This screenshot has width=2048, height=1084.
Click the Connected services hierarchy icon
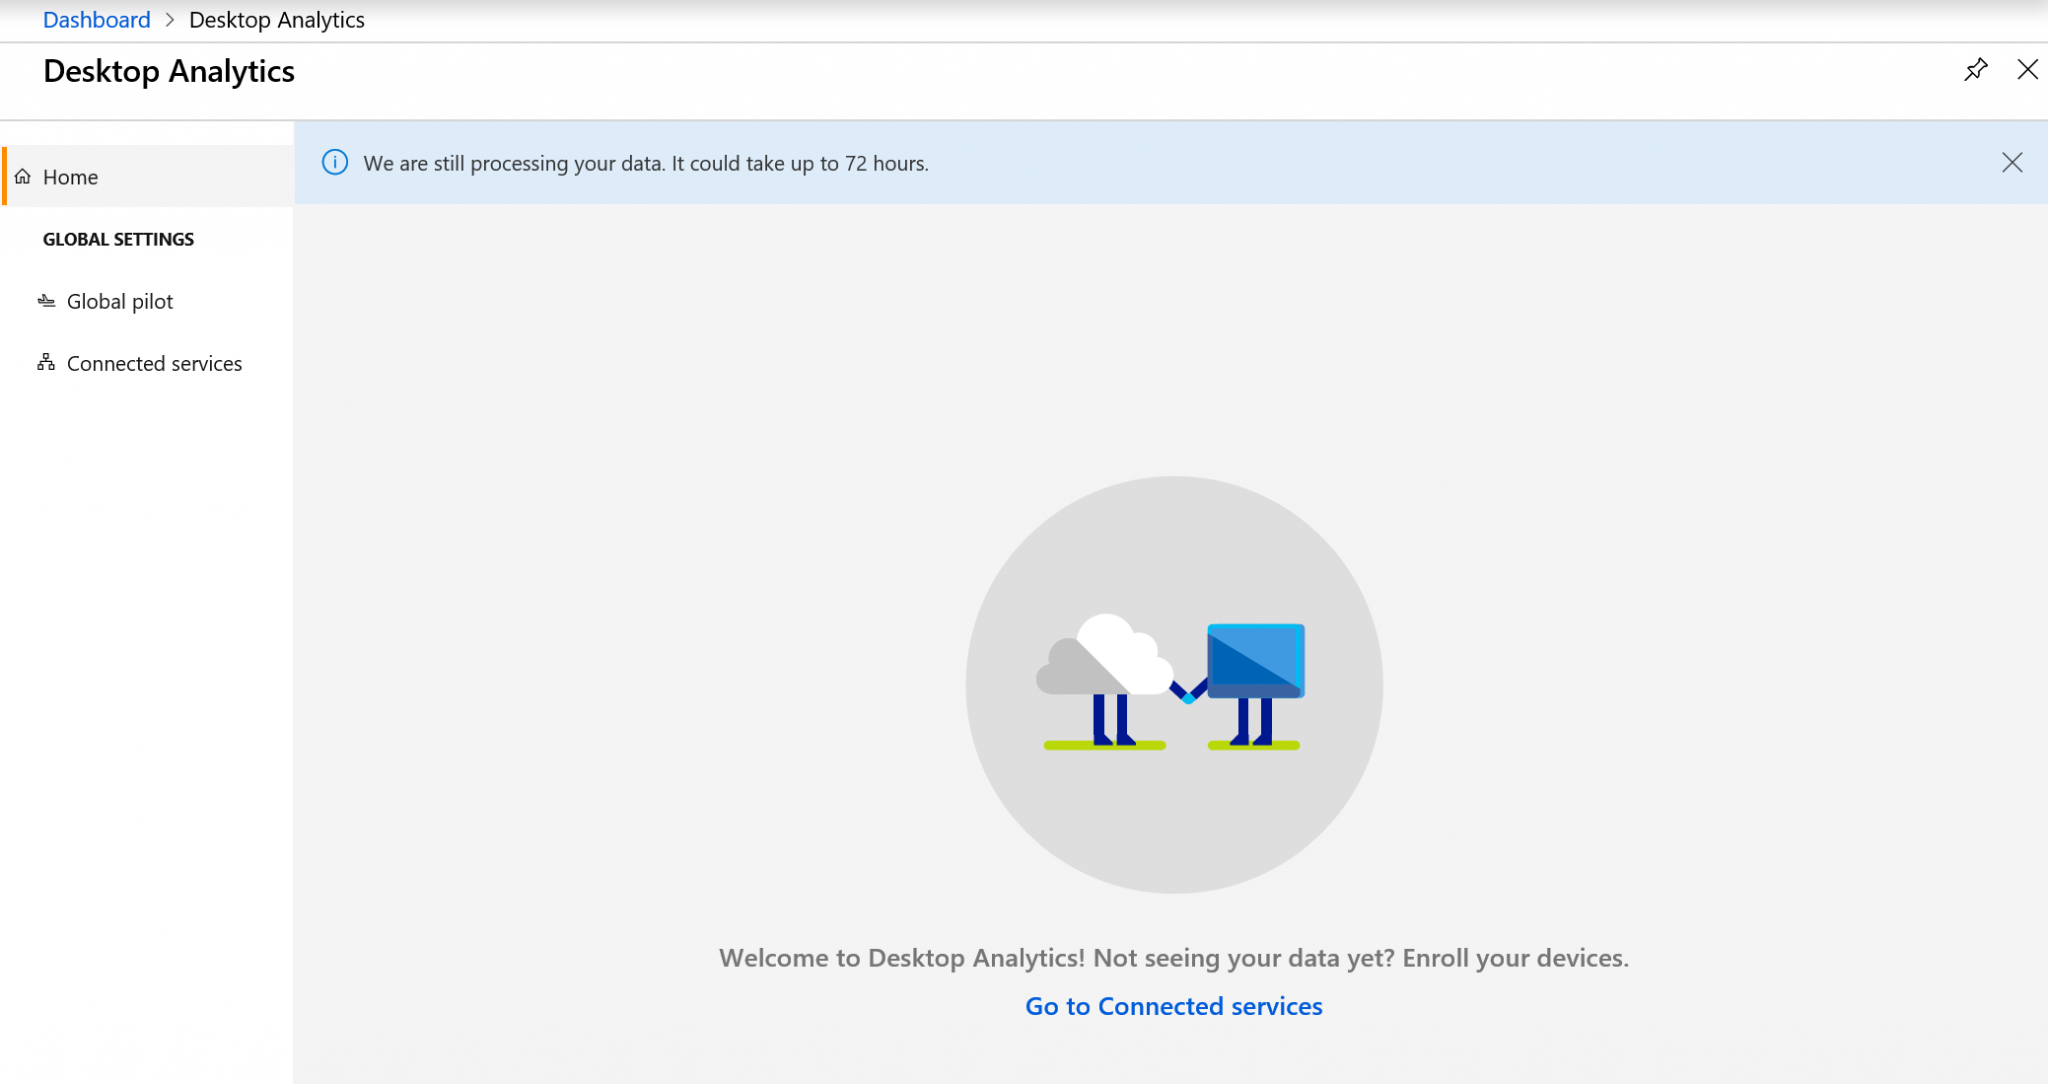point(45,362)
